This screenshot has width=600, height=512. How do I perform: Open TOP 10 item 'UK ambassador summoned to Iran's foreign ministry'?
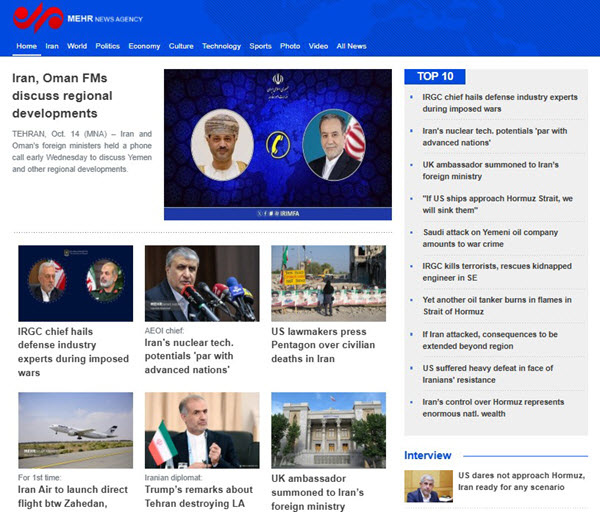490,170
